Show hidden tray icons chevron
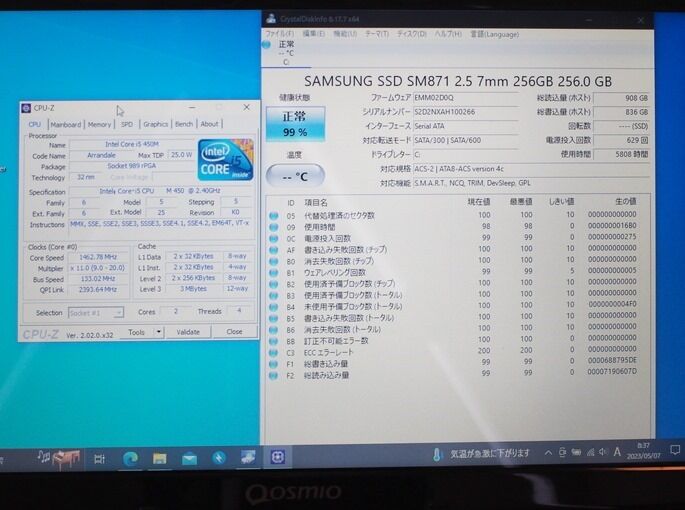 [x=548, y=453]
